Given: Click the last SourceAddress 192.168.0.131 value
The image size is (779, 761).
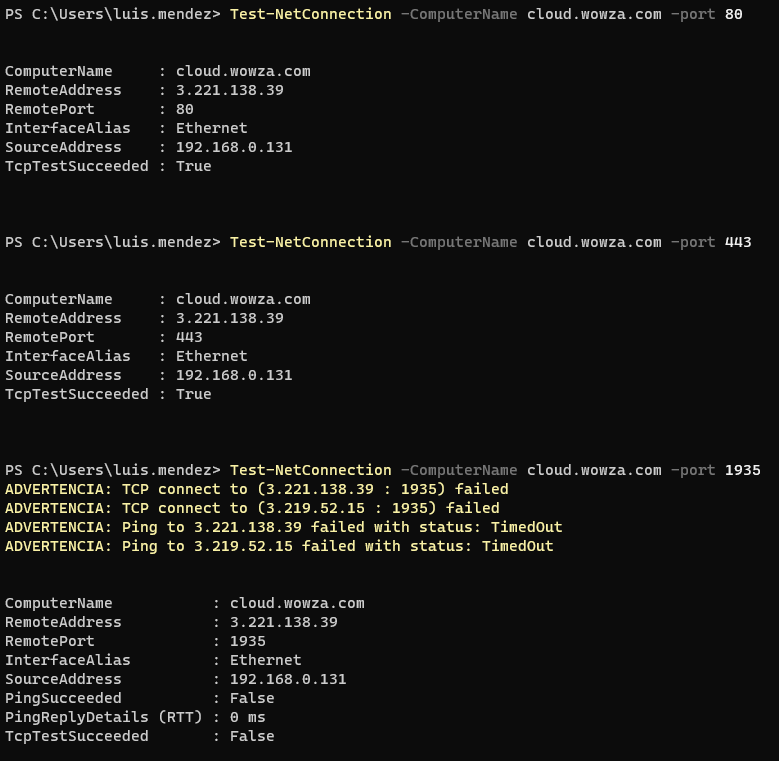Looking at the screenshot, I should [288, 679].
